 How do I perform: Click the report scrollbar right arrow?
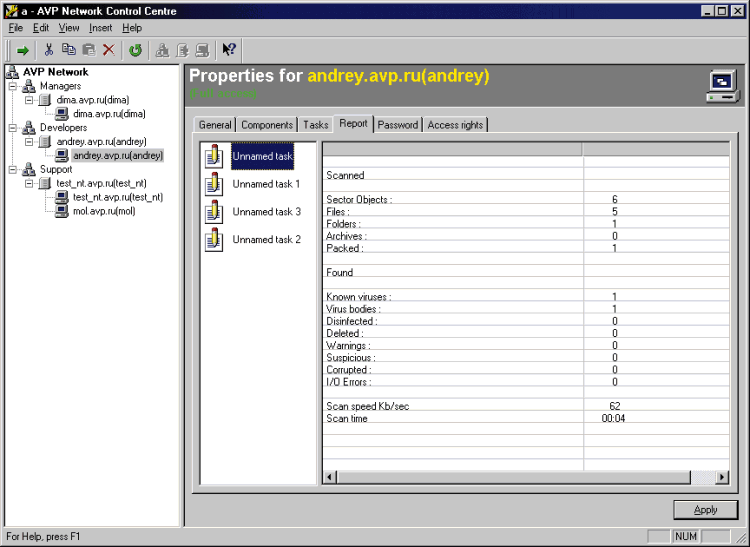tap(722, 477)
